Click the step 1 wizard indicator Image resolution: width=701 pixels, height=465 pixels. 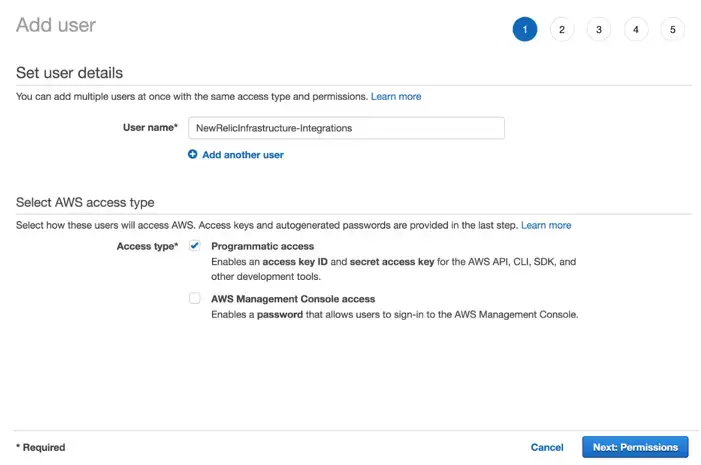click(x=525, y=30)
